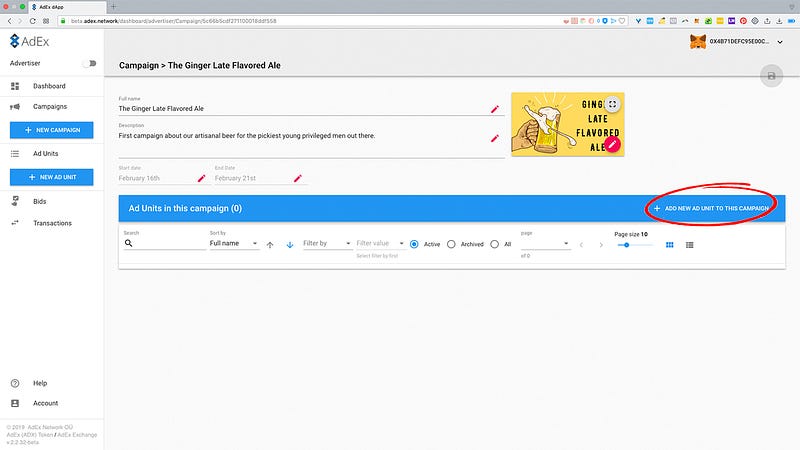Screen dimensions: 800x450
Task: Select the AdEx dApp browser tab
Action: tap(66, 7)
